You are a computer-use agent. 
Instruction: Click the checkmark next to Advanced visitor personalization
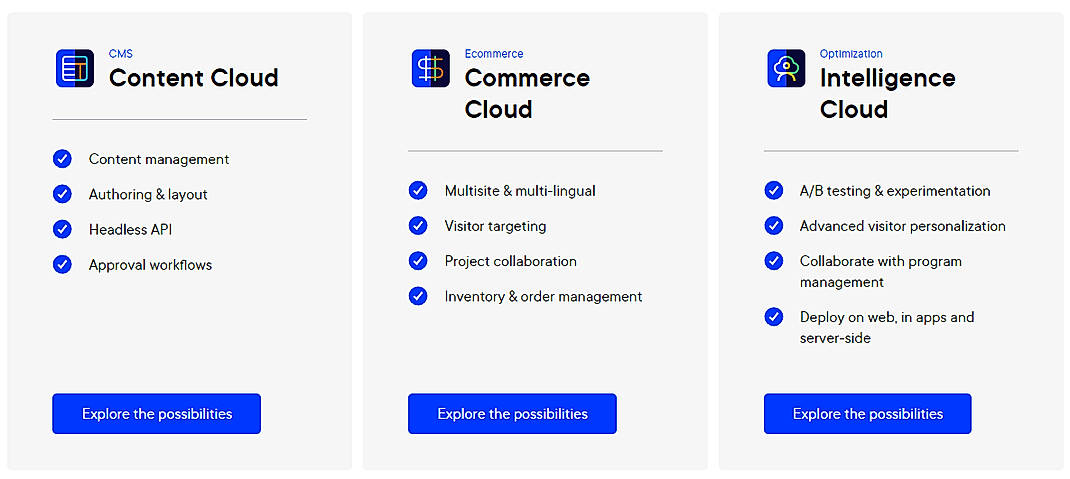click(774, 226)
